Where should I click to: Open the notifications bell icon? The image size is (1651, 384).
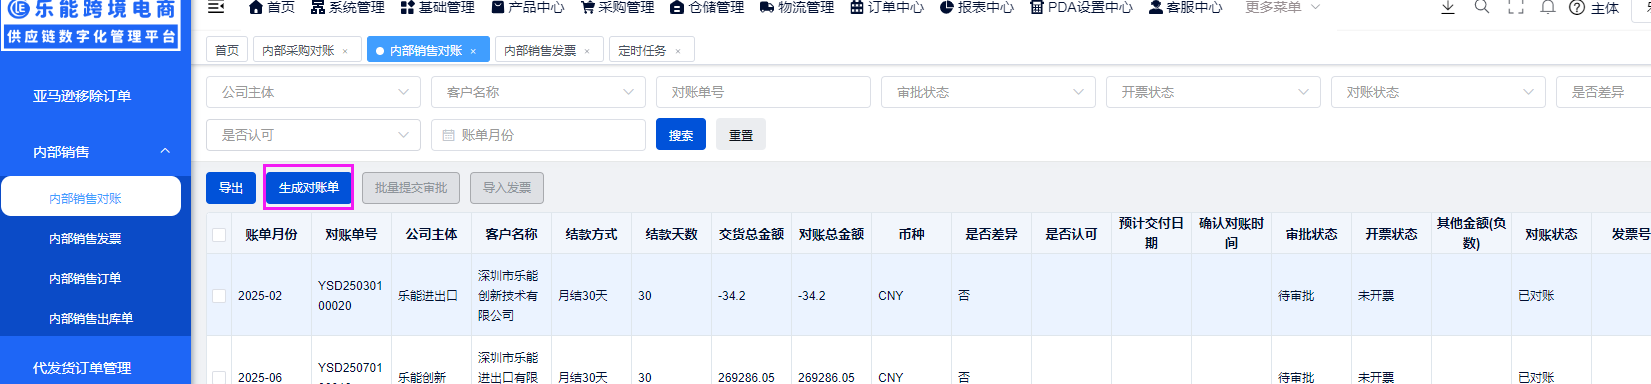[1548, 7]
